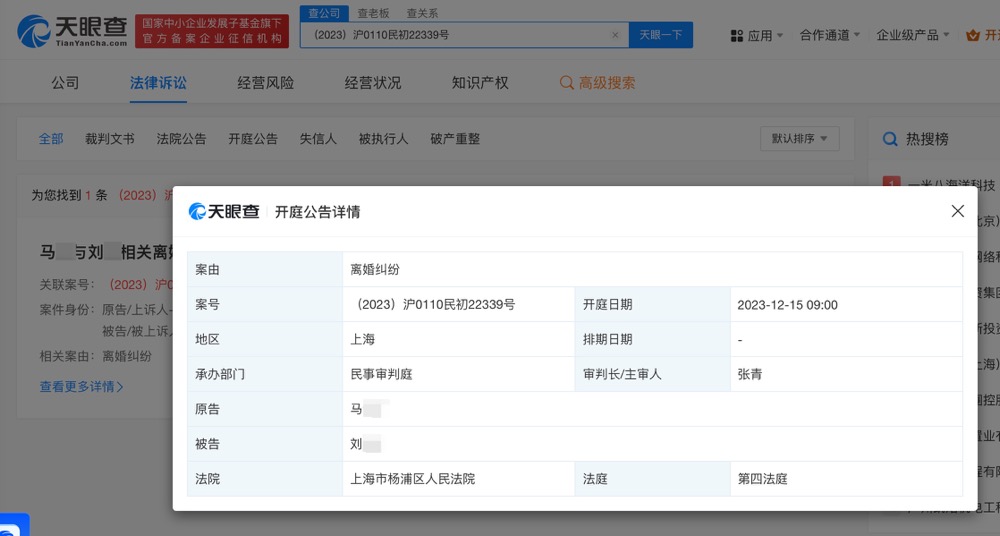Click the 热搜榜 search icon
This screenshot has width=1000, height=536.
(x=890, y=139)
